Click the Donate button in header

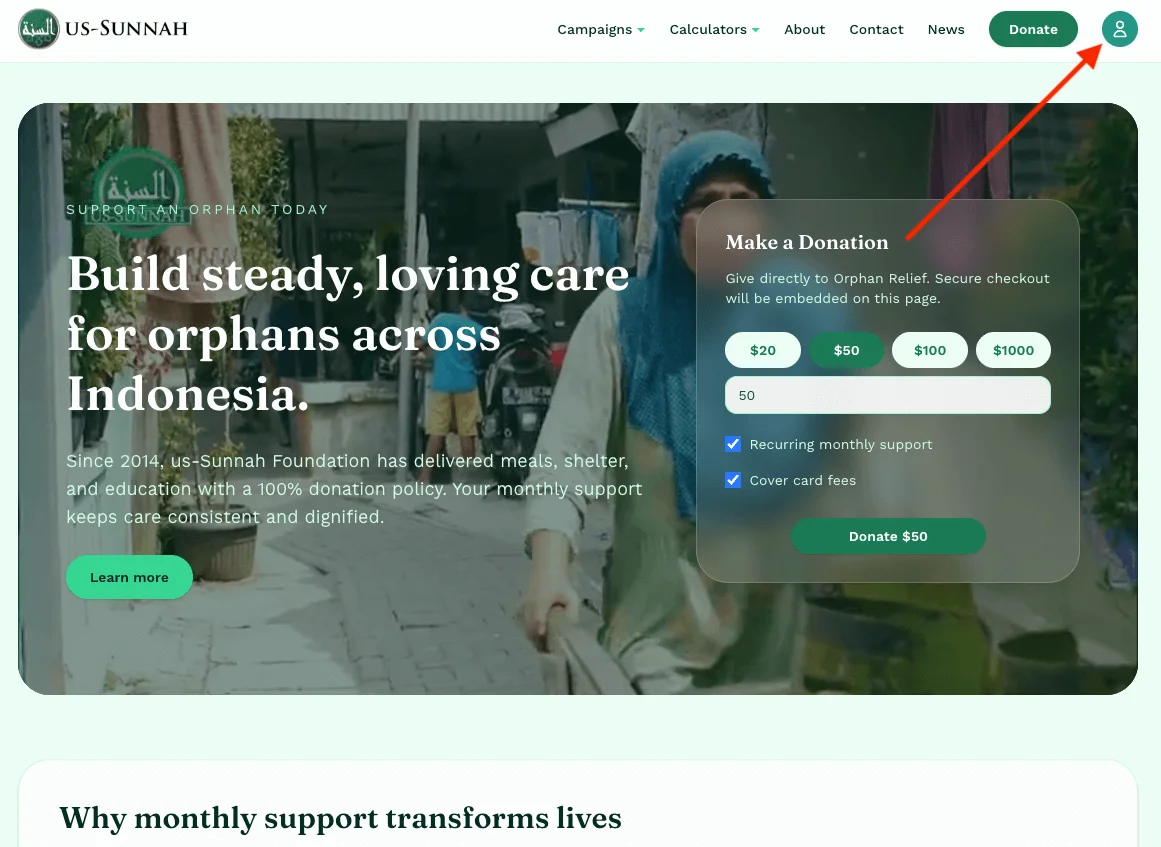(x=1033, y=29)
